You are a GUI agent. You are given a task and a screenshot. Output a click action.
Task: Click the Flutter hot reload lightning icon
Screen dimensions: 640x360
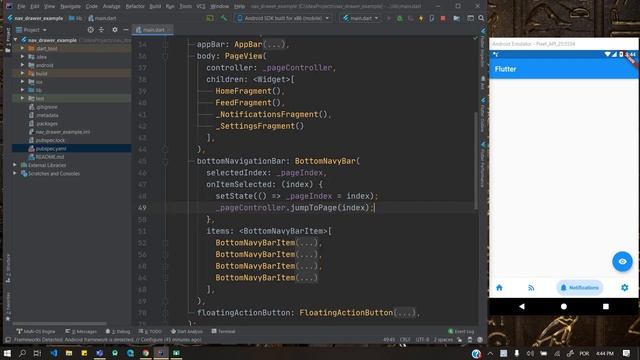tap(421, 18)
